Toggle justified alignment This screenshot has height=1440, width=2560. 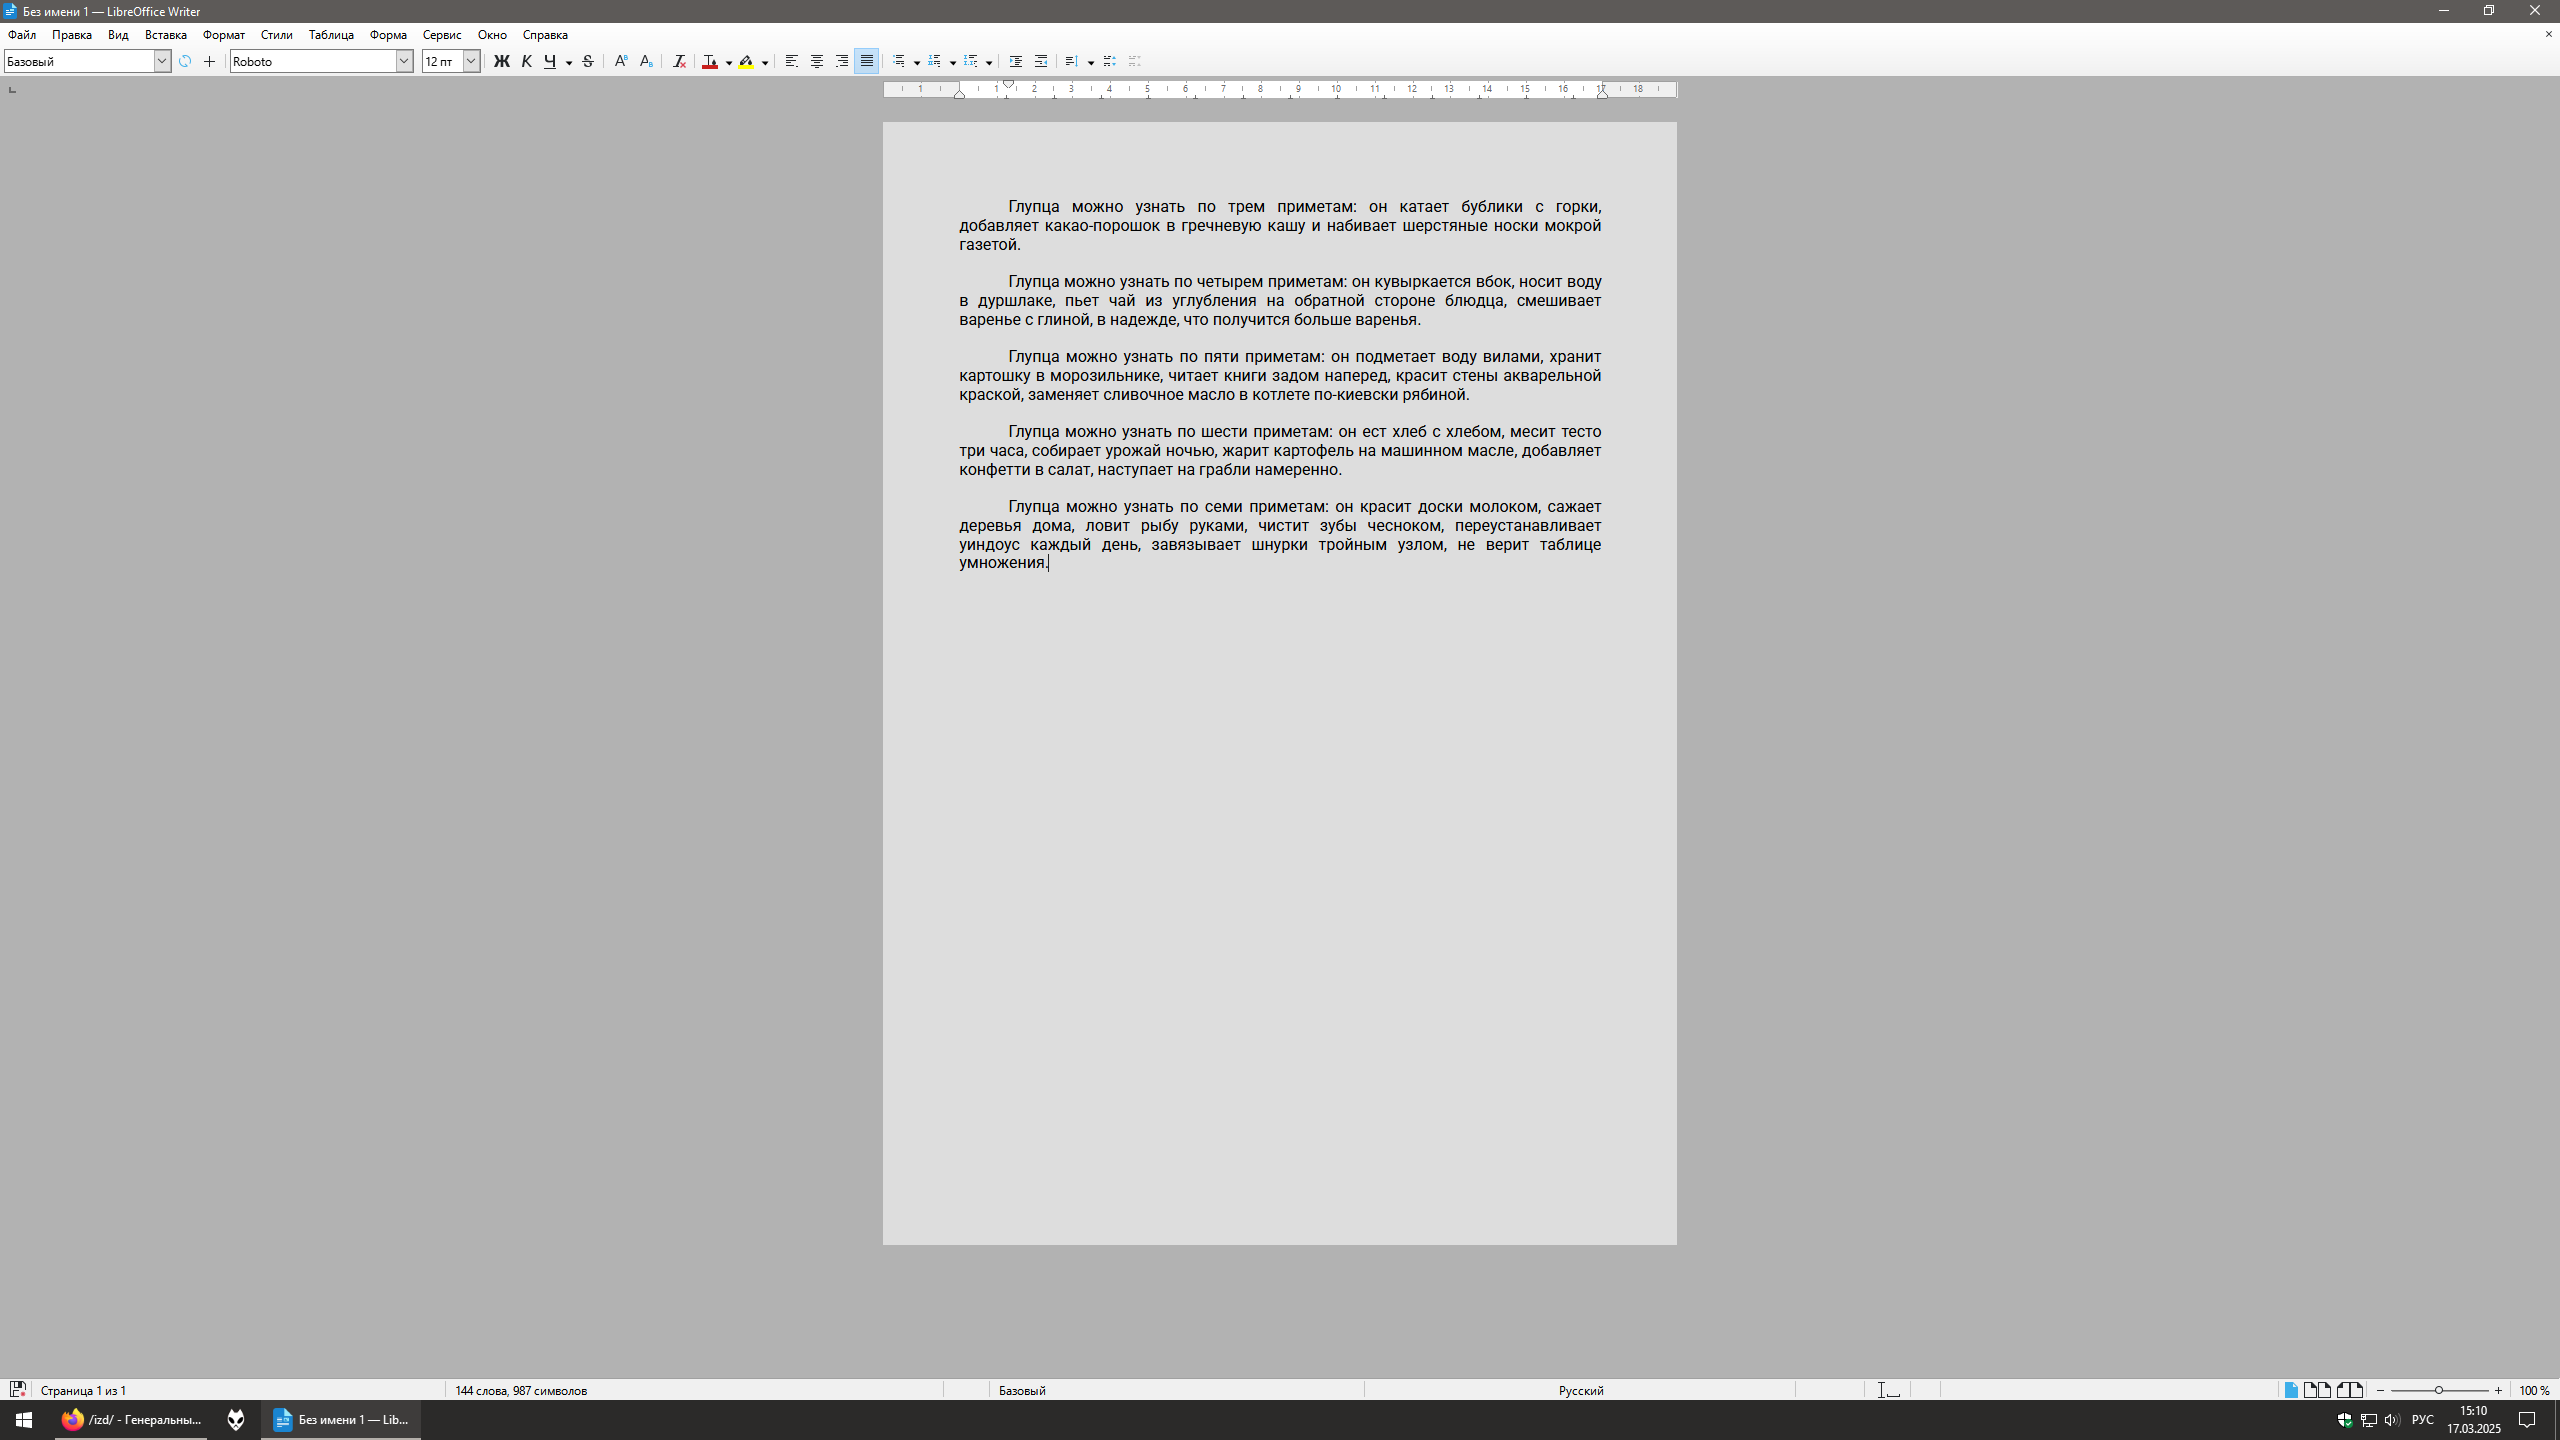click(867, 62)
